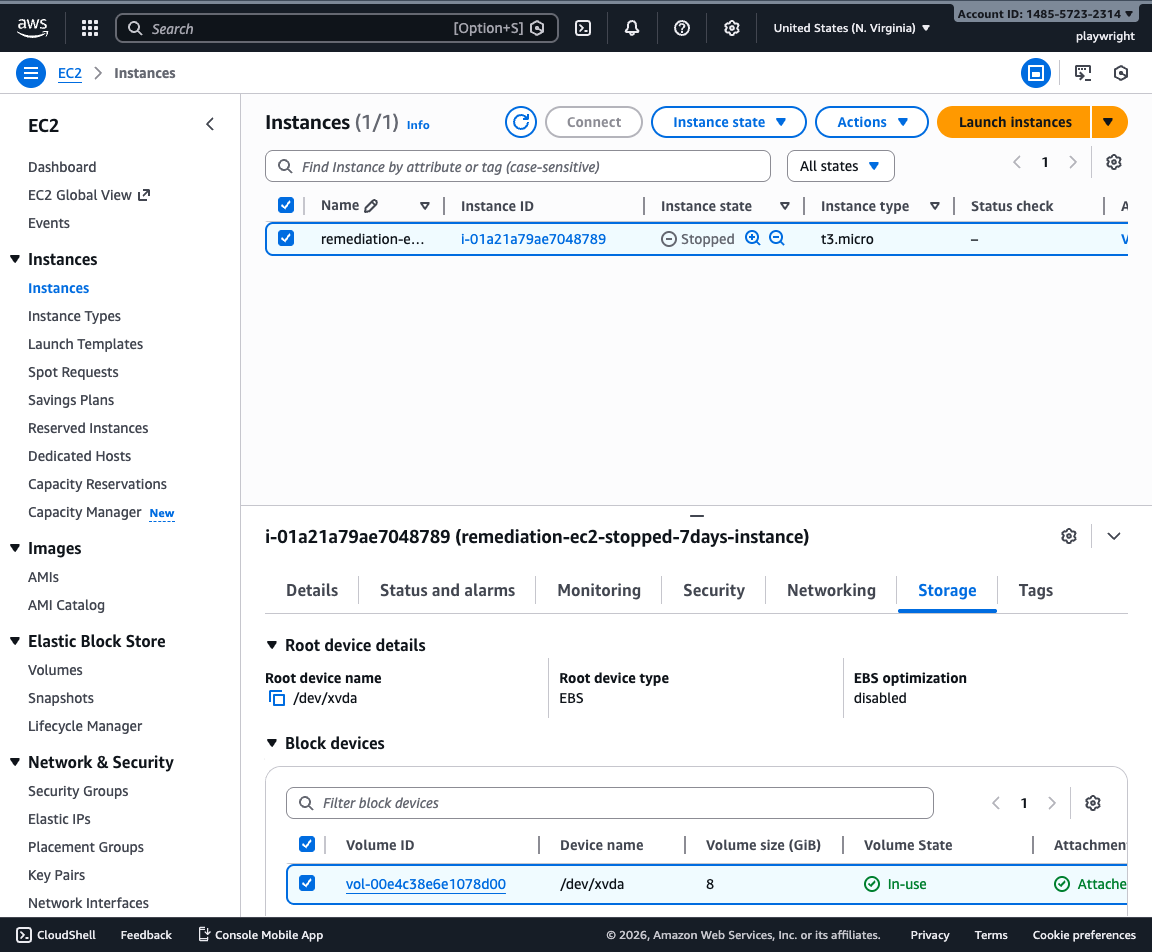Image resolution: width=1152 pixels, height=952 pixels.
Task: Open CloudShell from the status bar
Action: (56, 934)
